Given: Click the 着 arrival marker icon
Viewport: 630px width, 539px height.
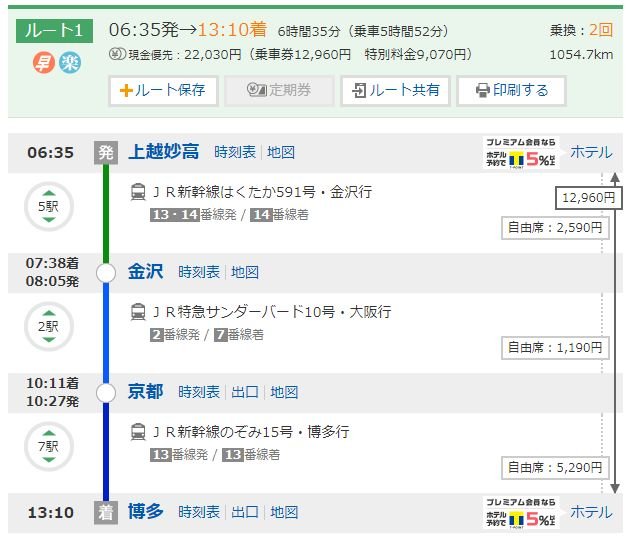Looking at the screenshot, I should point(106,512).
